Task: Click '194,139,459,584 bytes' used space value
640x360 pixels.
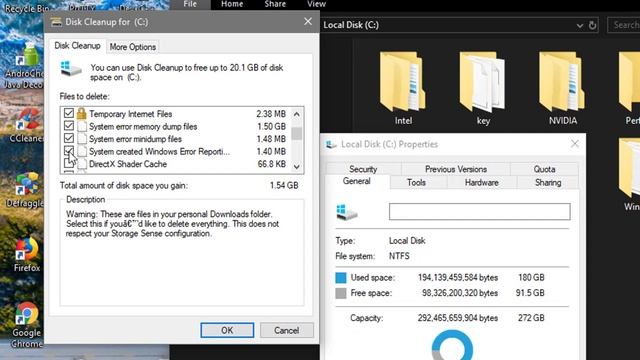Action: point(458,278)
